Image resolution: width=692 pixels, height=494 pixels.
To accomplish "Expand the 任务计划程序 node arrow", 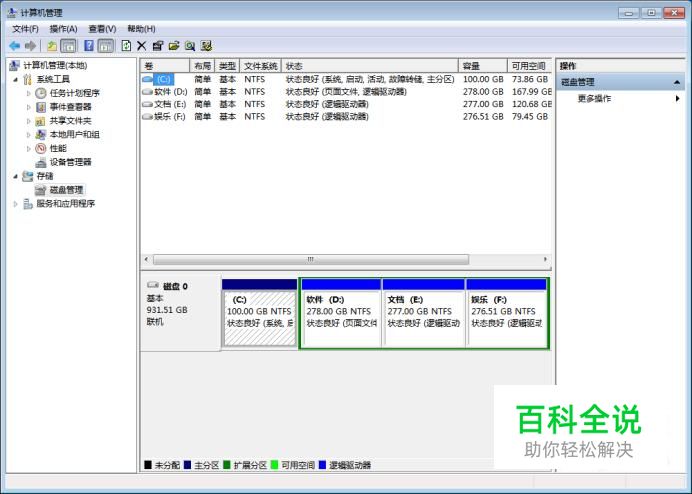I will pyautogui.click(x=29, y=94).
